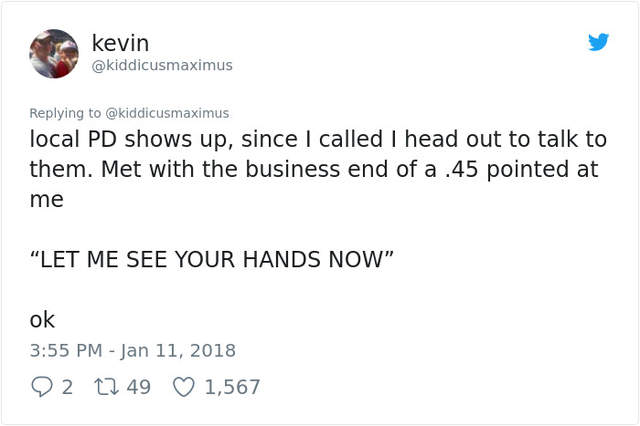
Task: Click @kiddicusmaximus in the "Replying to" line
Action: pos(168,113)
